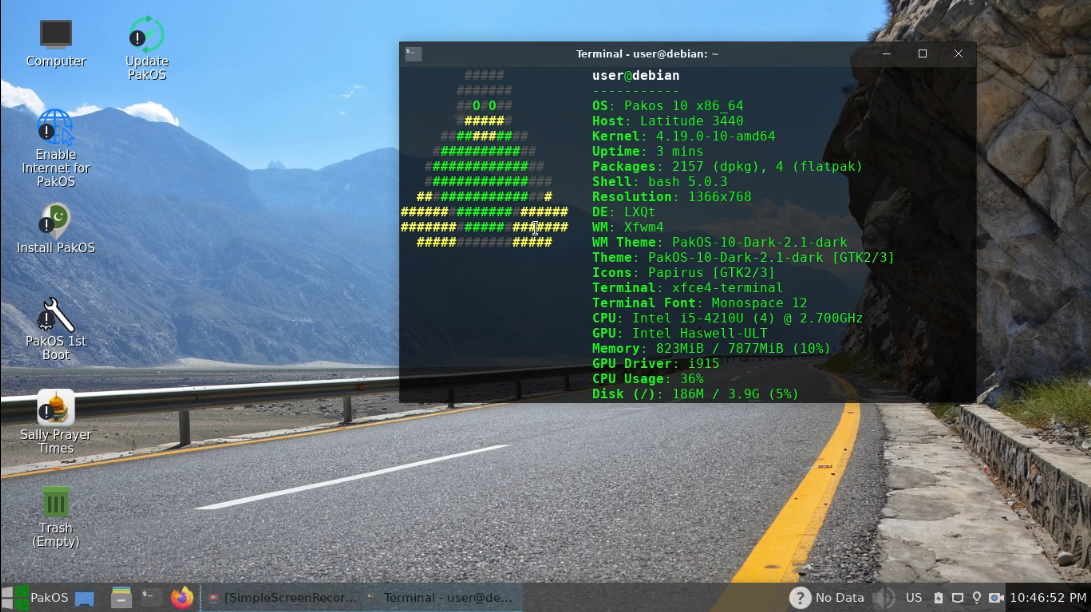Click the 'Host: Latitude 3440' line
The height and width of the screenshot is (612, 1091).
tap(668, 121)
